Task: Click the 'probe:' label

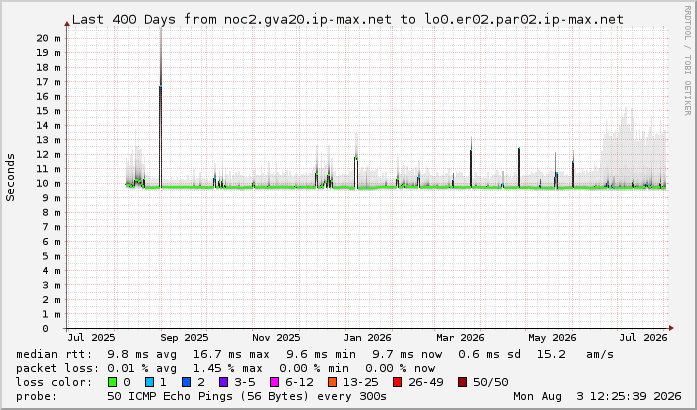Action: coord(36,396)
